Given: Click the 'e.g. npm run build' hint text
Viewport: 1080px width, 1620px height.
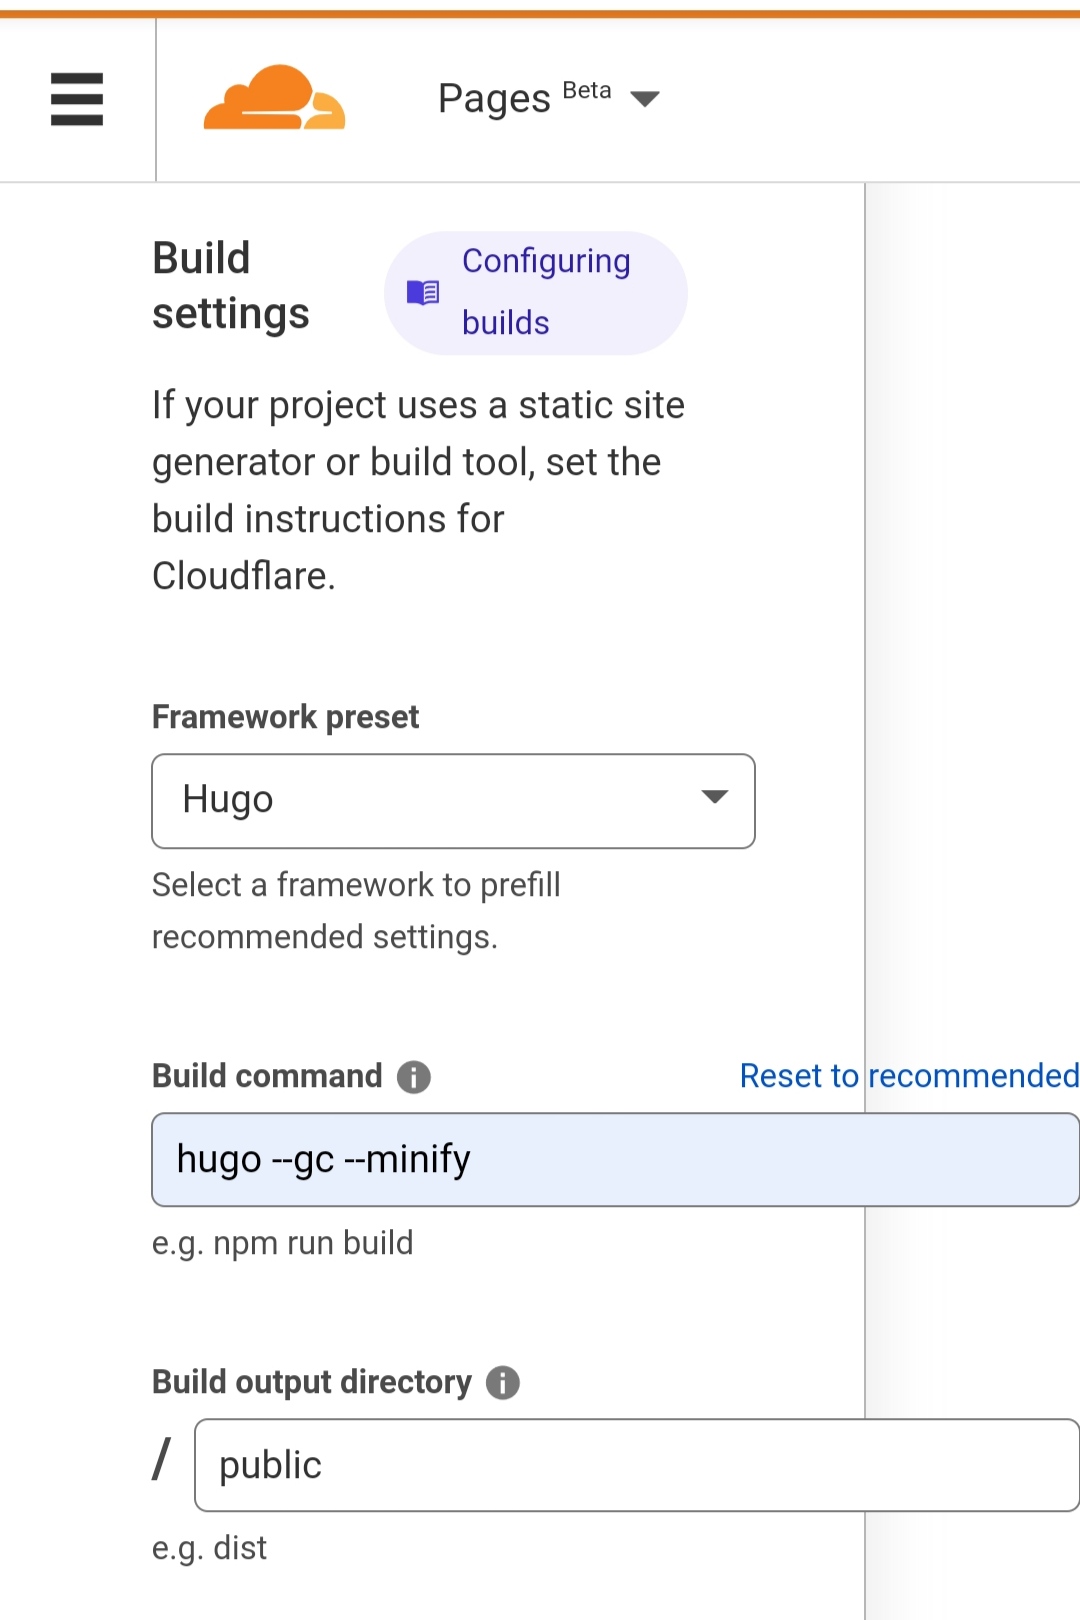Looking at the screenshot, I should pyautogui.click(x=282, y=1243).
